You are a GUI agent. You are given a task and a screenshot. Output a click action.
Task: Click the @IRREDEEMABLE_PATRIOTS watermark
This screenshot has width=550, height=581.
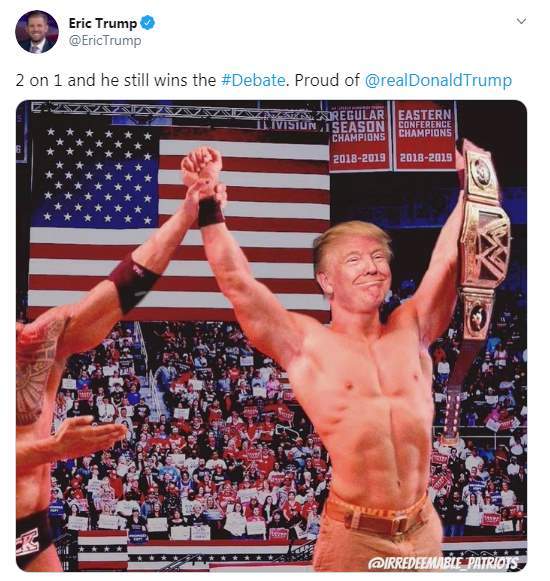tap(443, 563)
